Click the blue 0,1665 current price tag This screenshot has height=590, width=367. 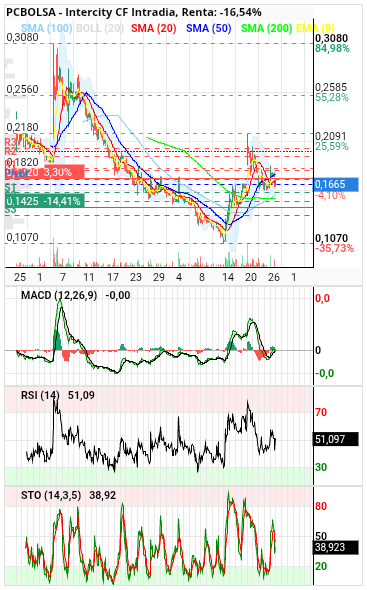(x=336, y=184)
